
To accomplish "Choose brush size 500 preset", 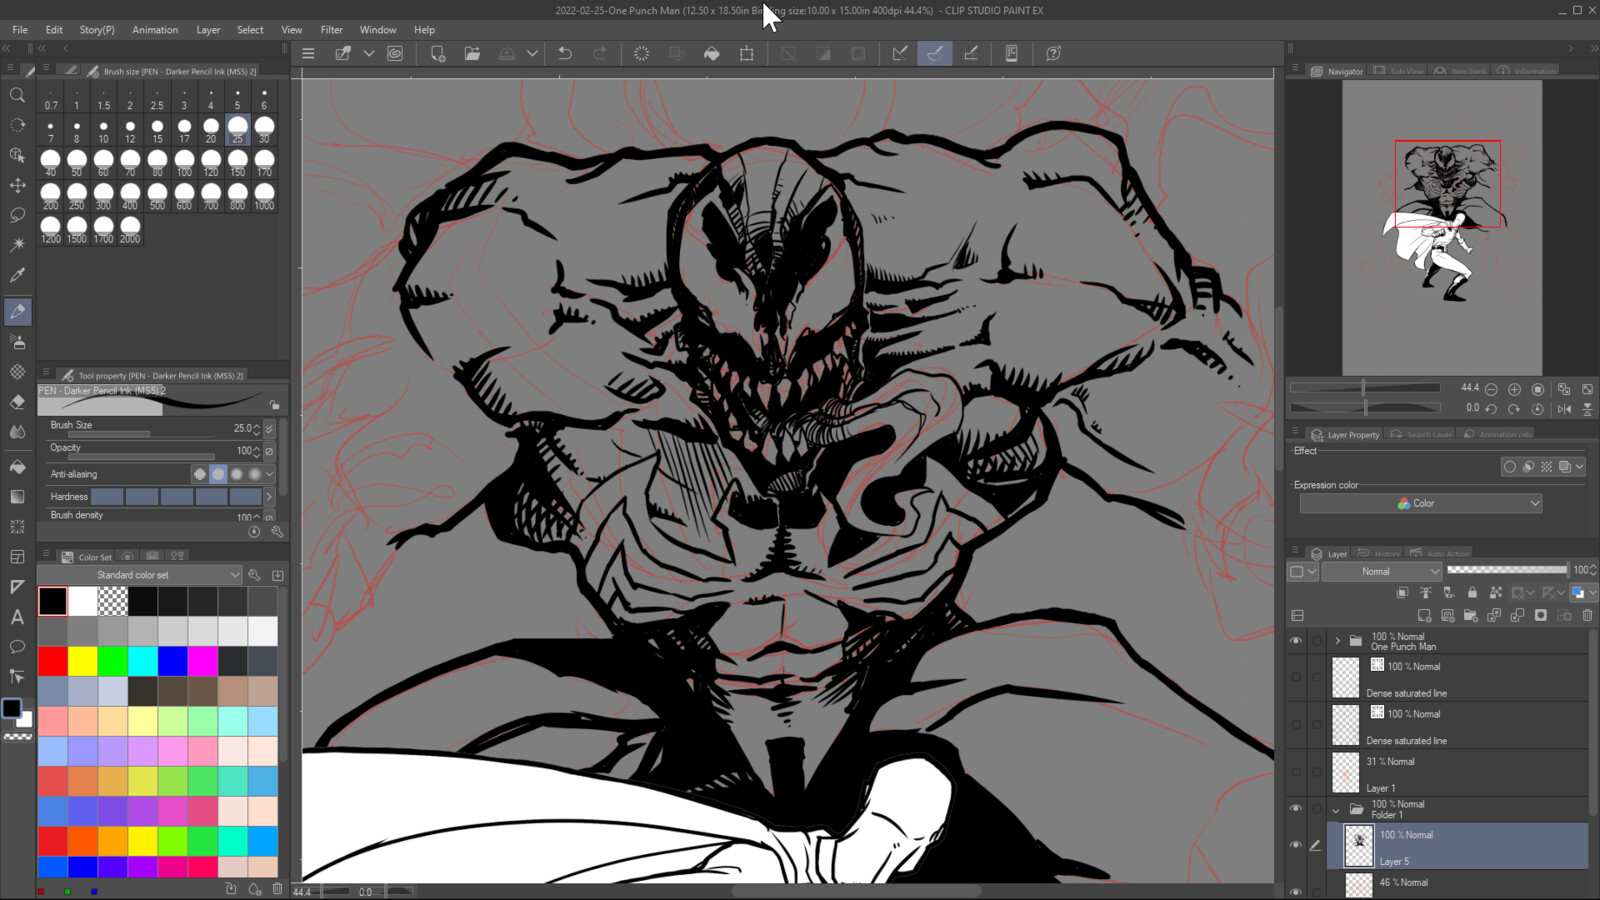I will [157, 195].
